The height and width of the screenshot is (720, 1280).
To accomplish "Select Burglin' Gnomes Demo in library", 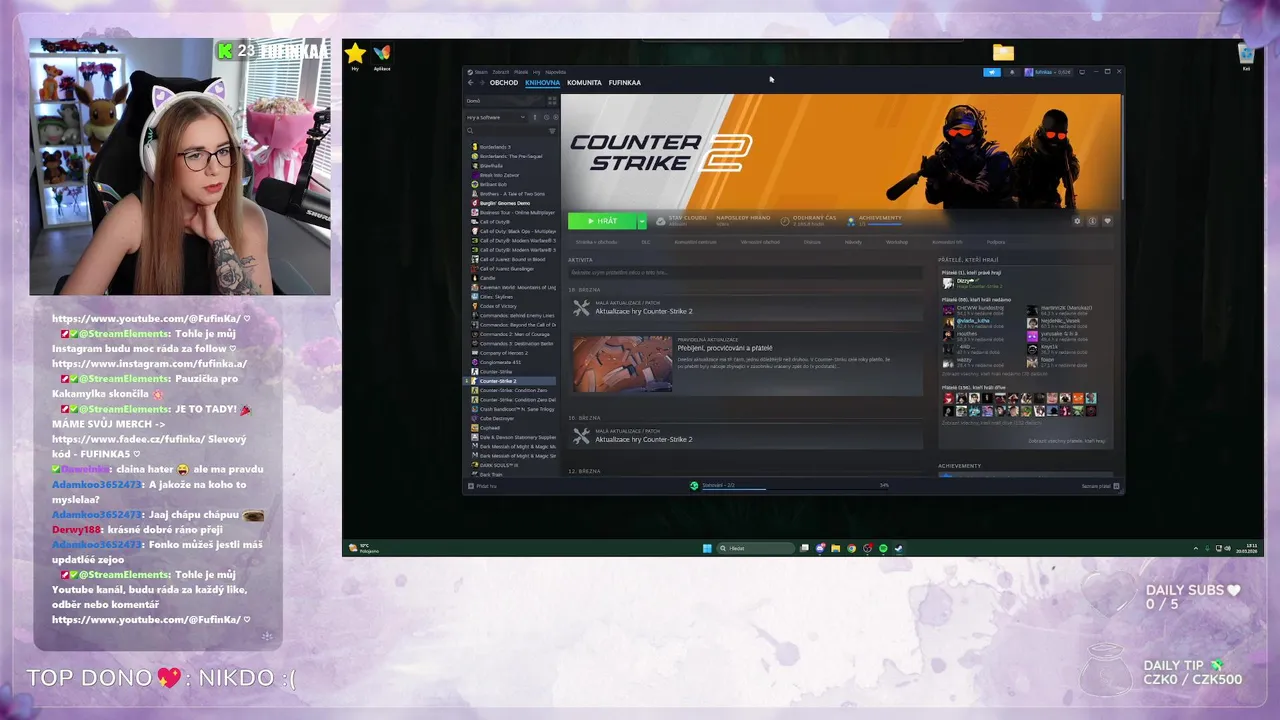I will pyautogui.click(x=503, y=203).
